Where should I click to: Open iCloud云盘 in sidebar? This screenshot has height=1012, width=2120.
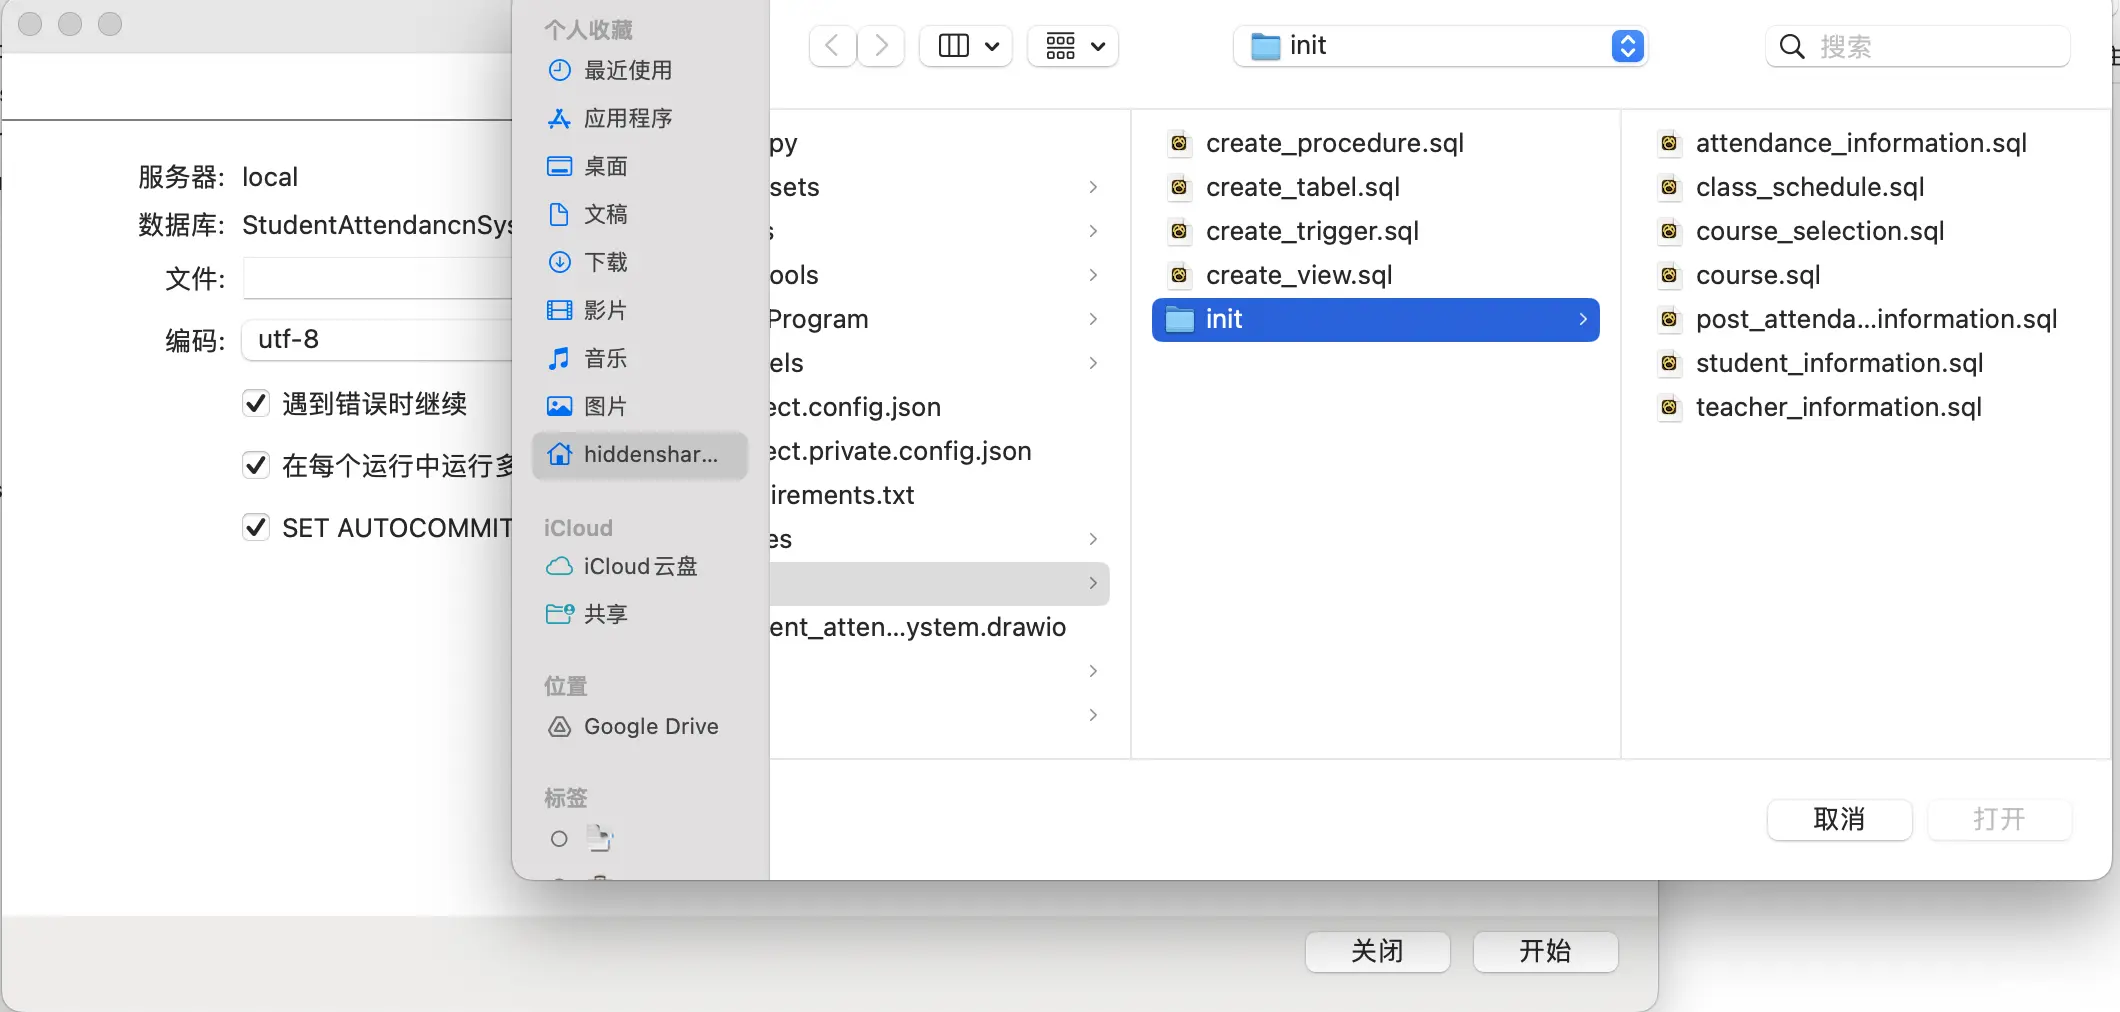tap(640, 566)
